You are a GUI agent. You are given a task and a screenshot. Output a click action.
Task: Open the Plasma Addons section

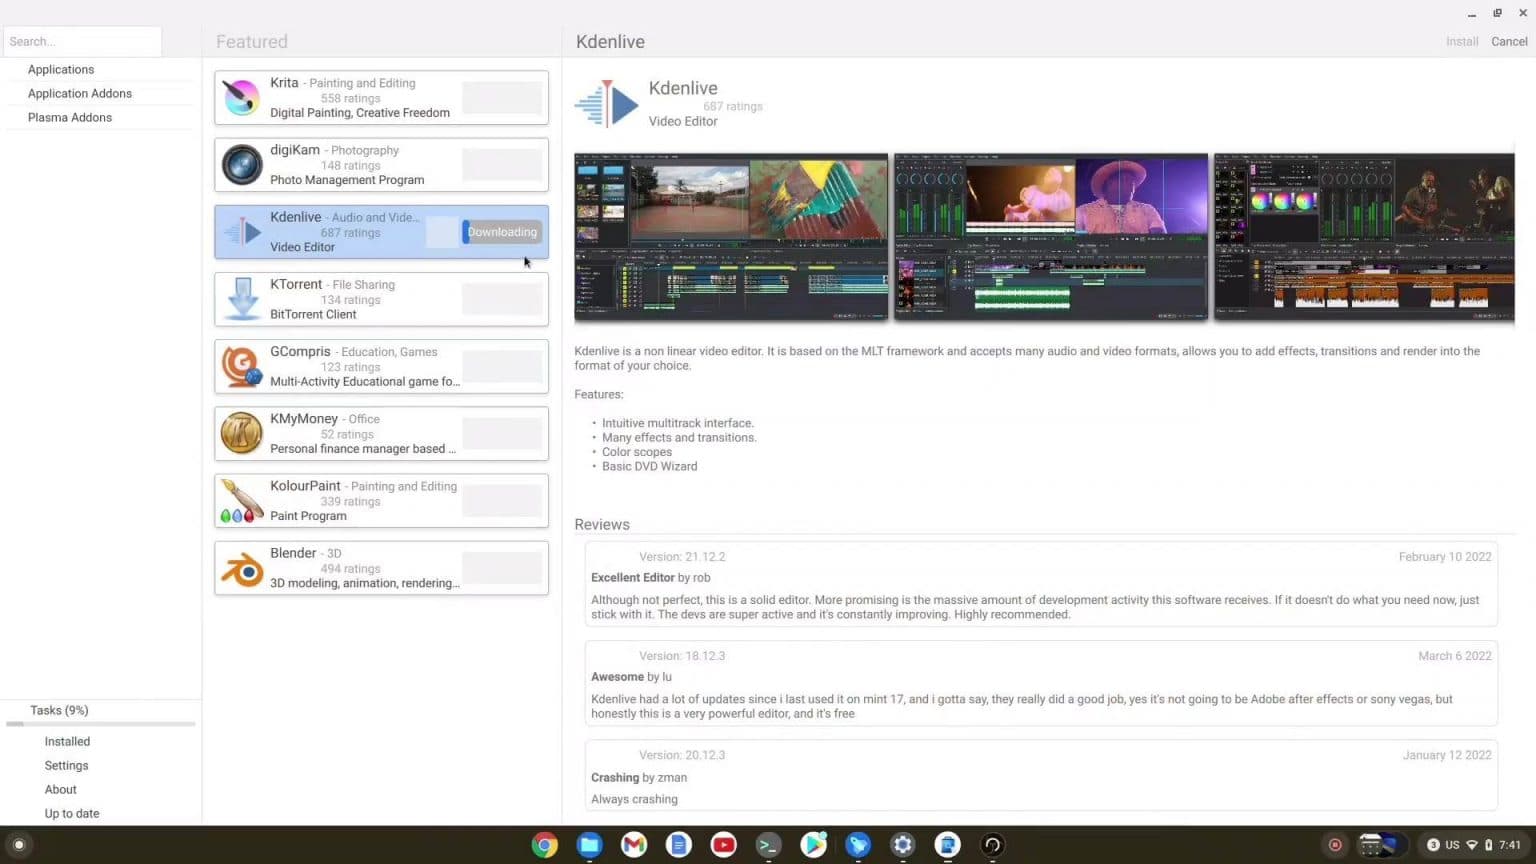tap(69, 117)
